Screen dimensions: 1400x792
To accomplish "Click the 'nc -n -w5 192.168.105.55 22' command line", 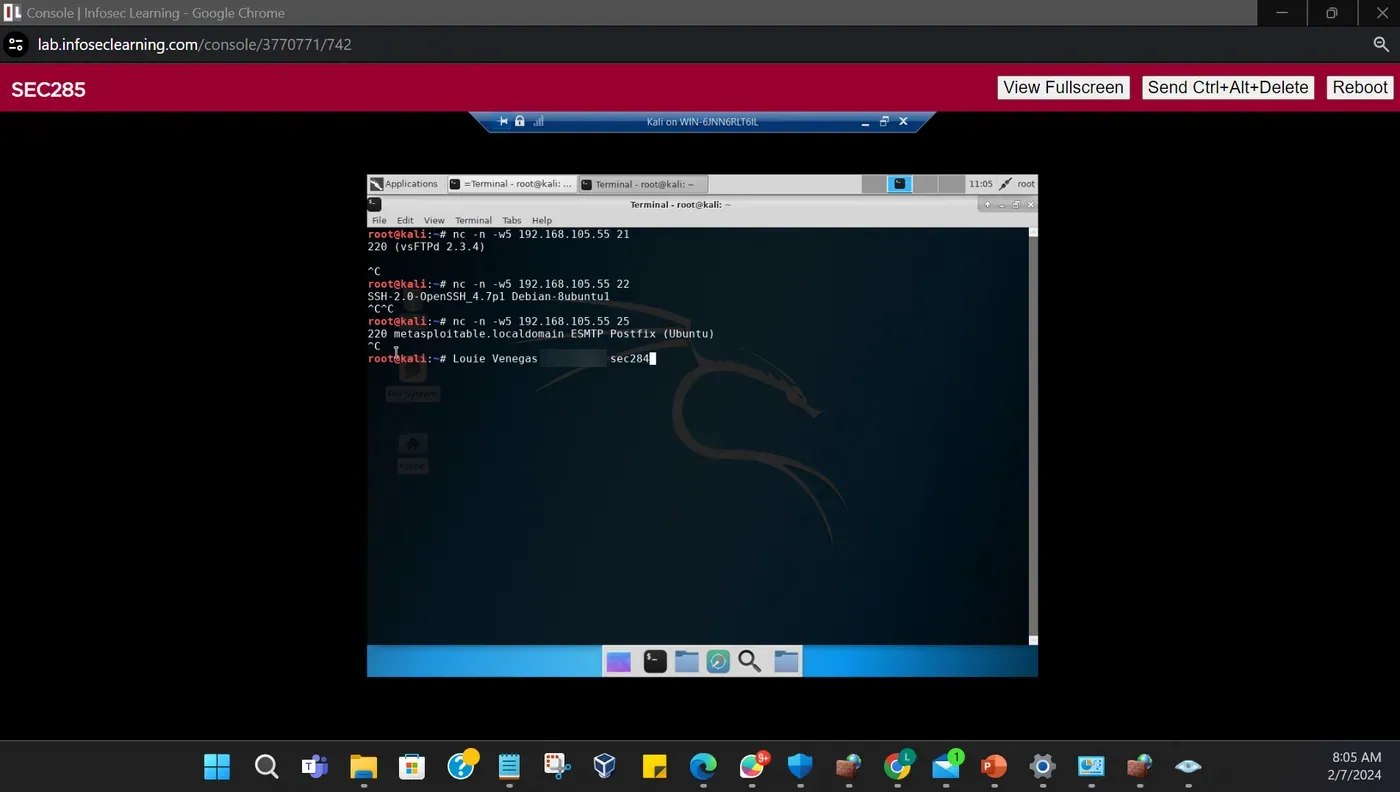I will [x=541, y=284].
